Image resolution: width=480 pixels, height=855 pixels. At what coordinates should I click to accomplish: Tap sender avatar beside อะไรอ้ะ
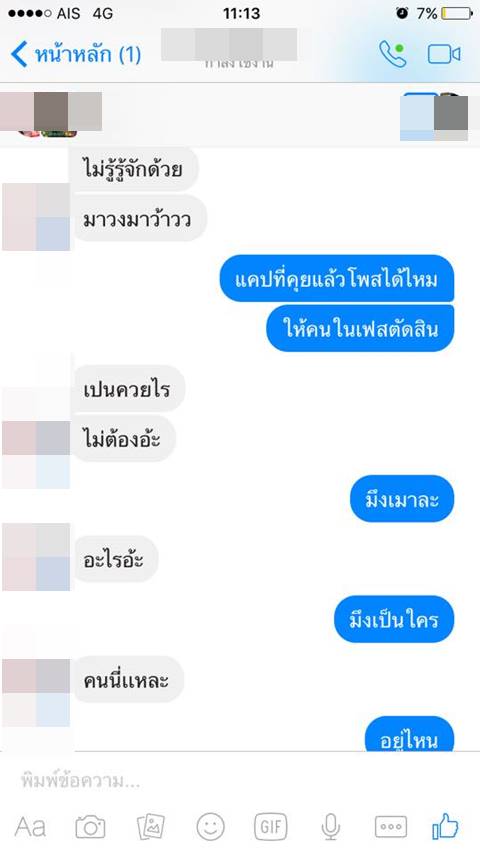coord(36,557)
